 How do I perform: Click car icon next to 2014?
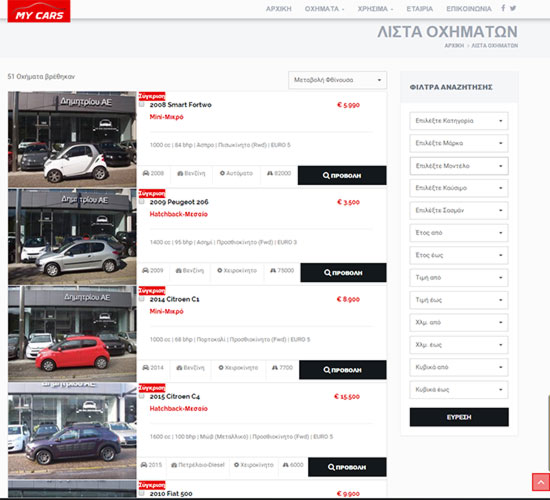tap(146, 368)
